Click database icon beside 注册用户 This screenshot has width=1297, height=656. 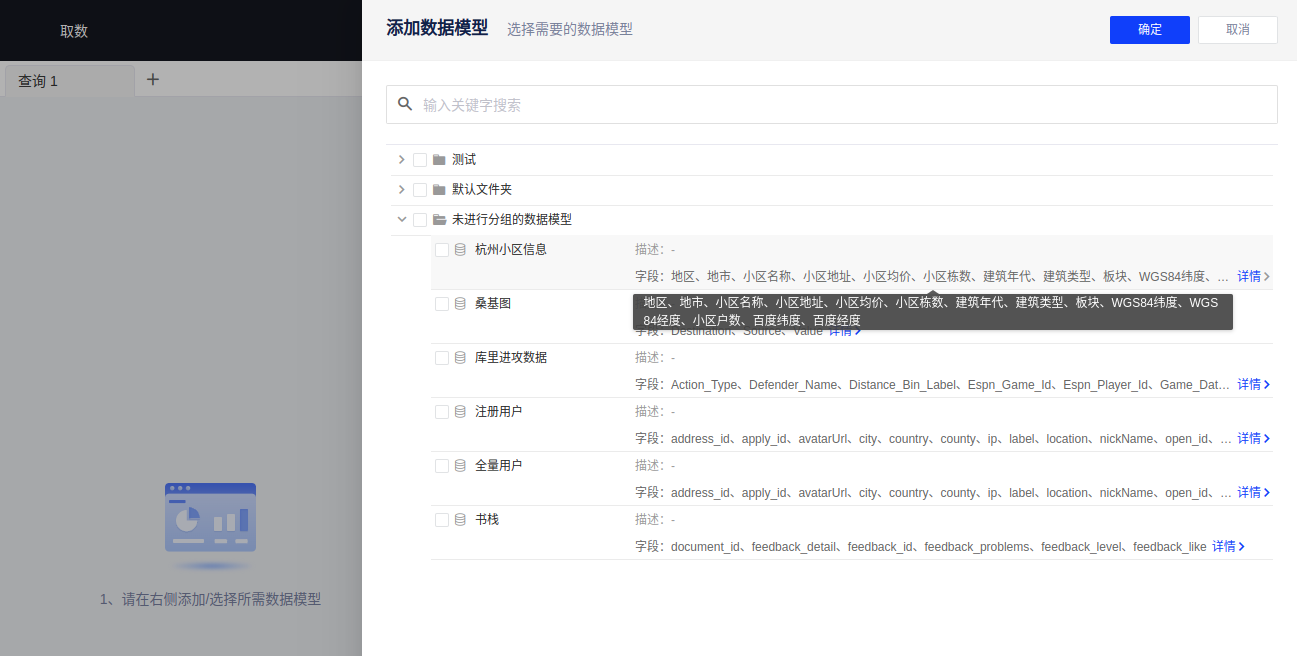(x=461, y=412)
